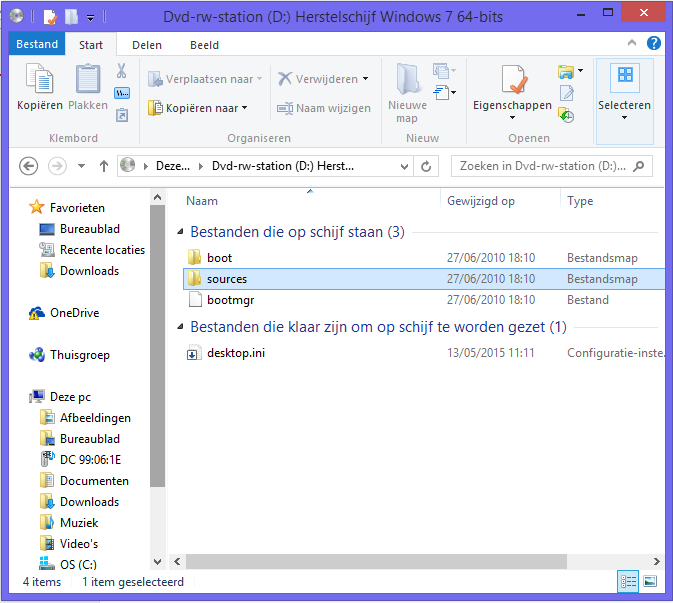Image resolution: width=673 pixels, height=603 pixels.
Task: Click Naam wijzigen button
Action: pyautogui.click(x=324, y=108)
